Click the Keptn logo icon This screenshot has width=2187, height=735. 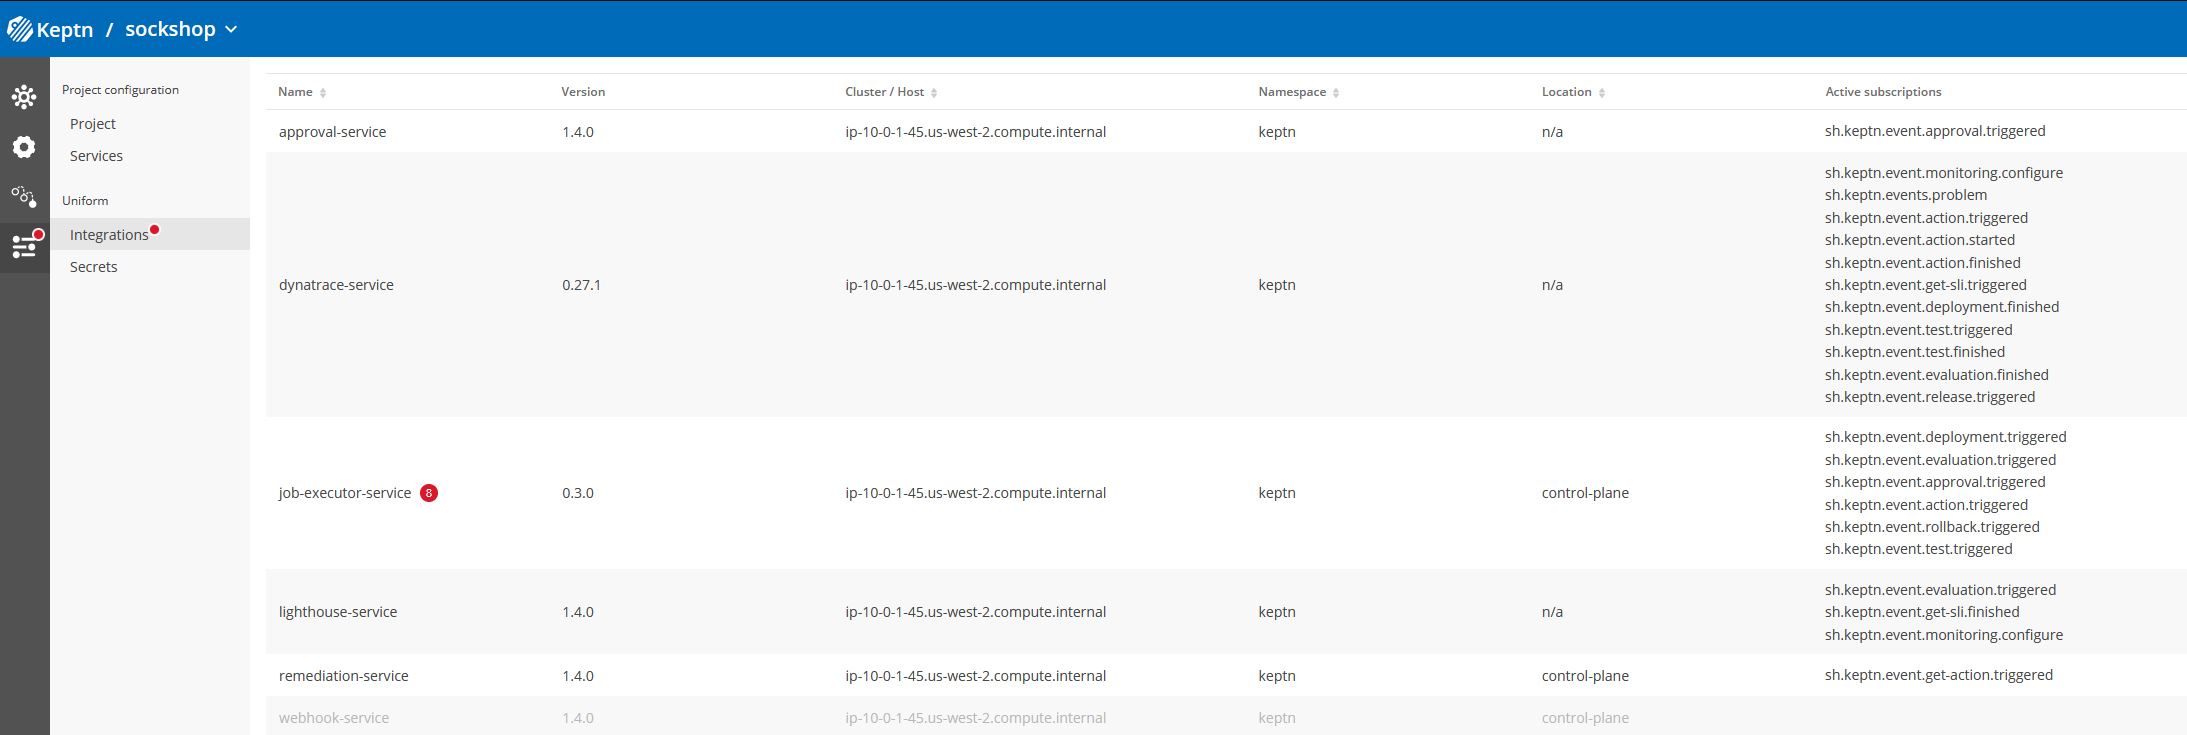click(x=20, y=29)
